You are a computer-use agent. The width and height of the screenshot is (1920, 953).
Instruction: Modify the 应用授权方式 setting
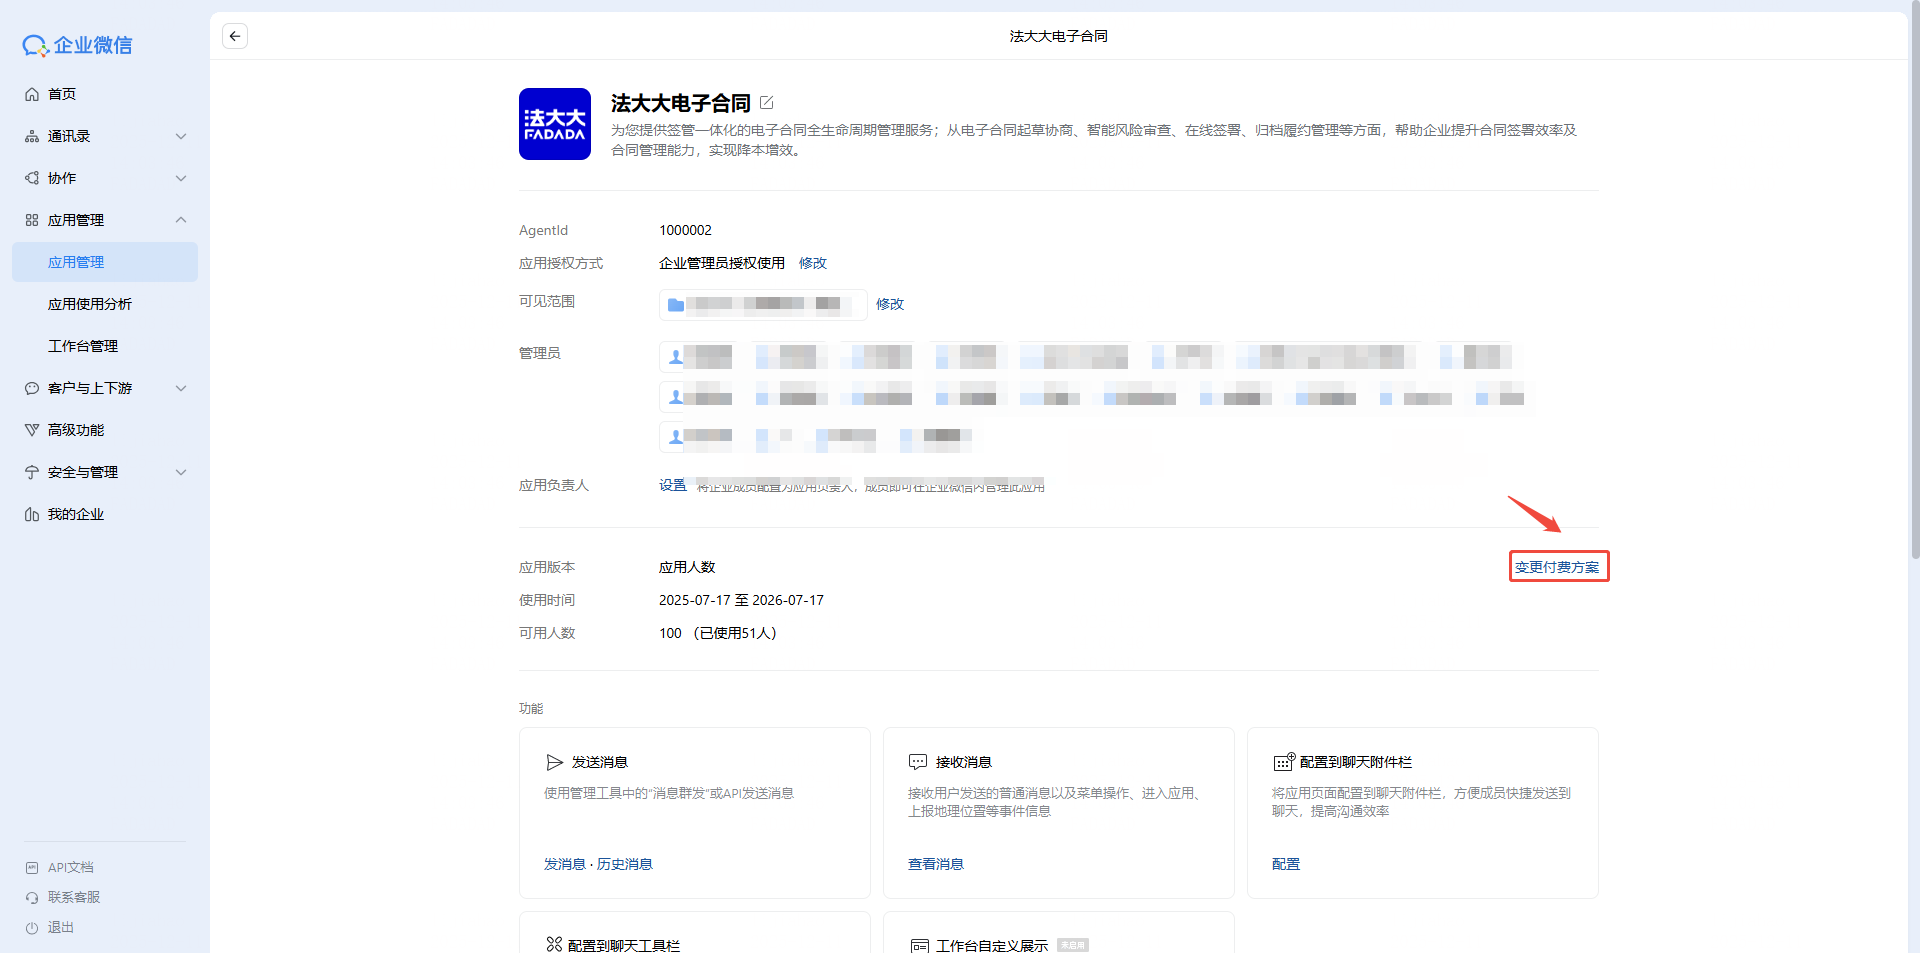click(x=813, y=263)
